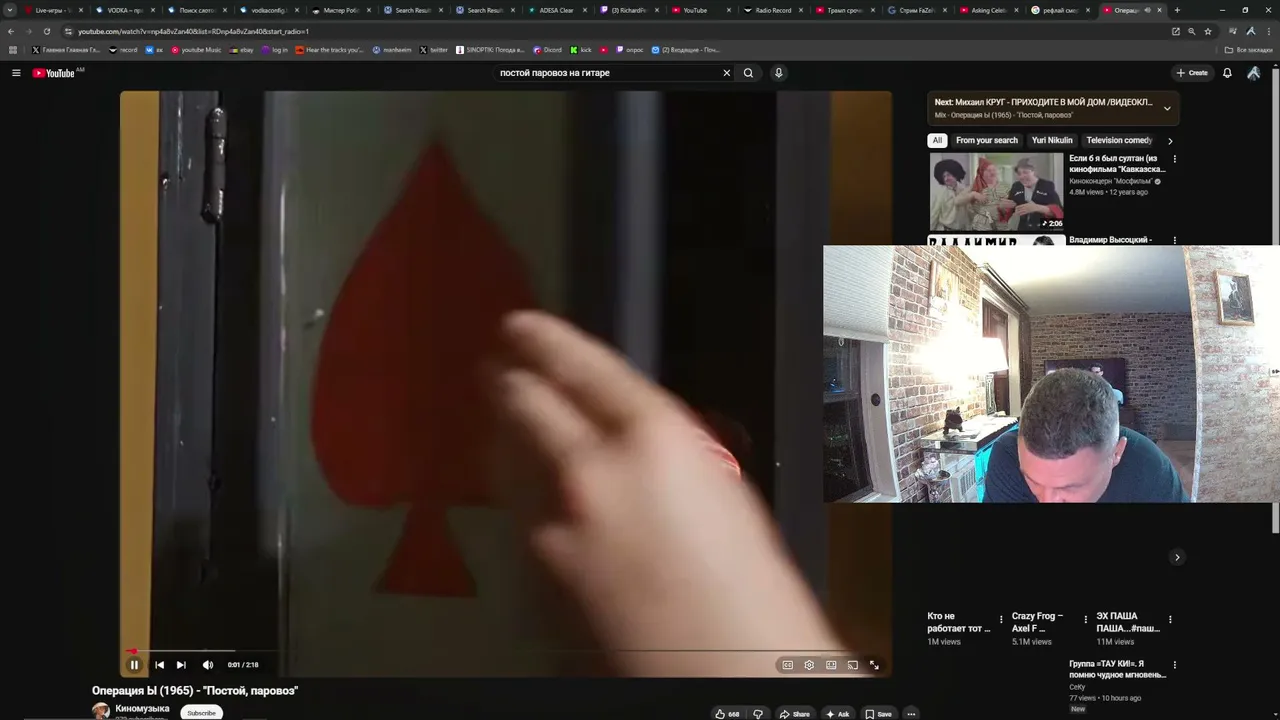Select the Television comedy chip
Screen dimensions: 1280x720
[x=1119, y=141]
